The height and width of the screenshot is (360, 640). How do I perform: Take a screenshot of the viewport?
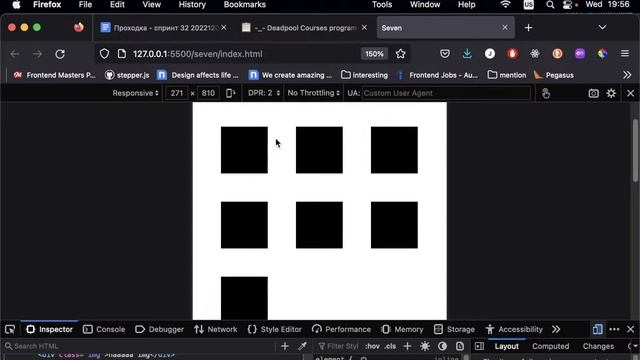[x=593, y=93]
